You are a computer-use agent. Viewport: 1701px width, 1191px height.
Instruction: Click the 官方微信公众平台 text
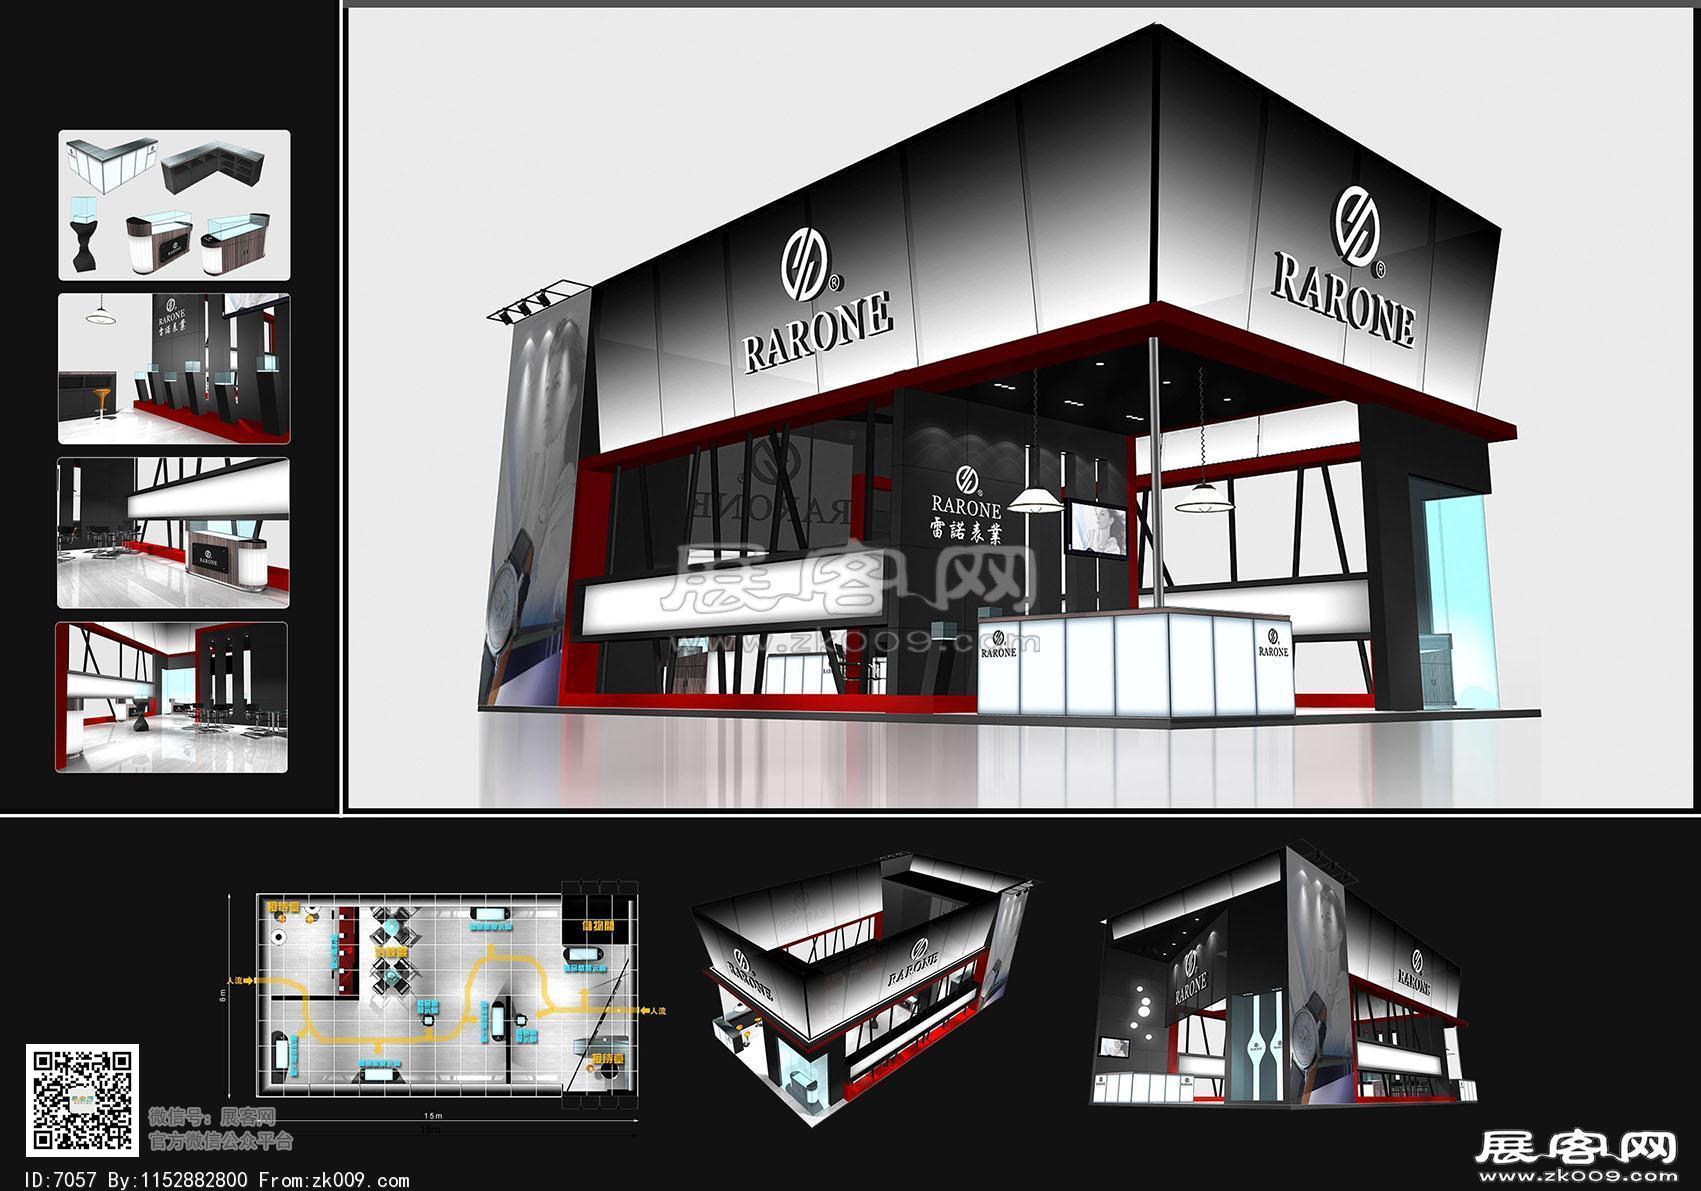click(x=221, y=1139)
